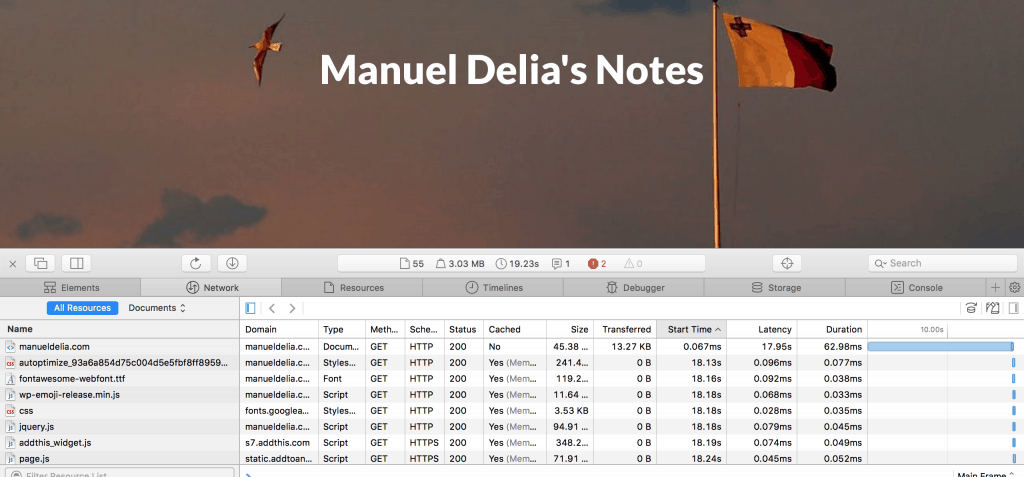This screenshot has height=477, width=1024.
Task: Toggle the left navigation sidebar
Action: [x=250, y=308]
